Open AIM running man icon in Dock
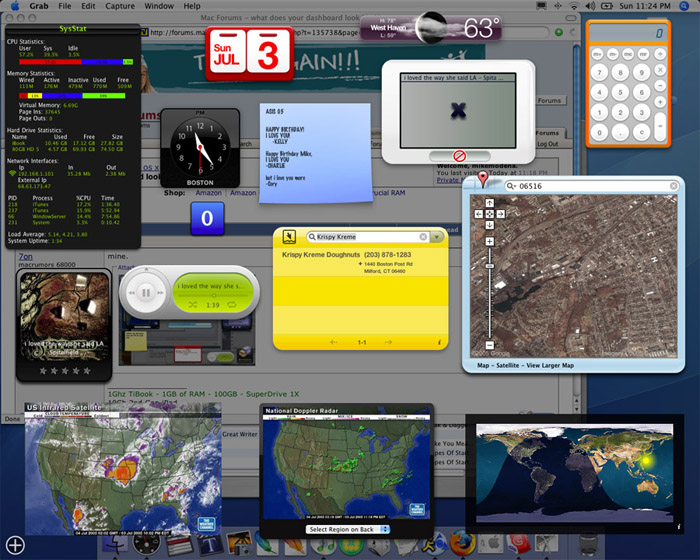The height and width of the screenshot is (560, 700). (436, 543)
